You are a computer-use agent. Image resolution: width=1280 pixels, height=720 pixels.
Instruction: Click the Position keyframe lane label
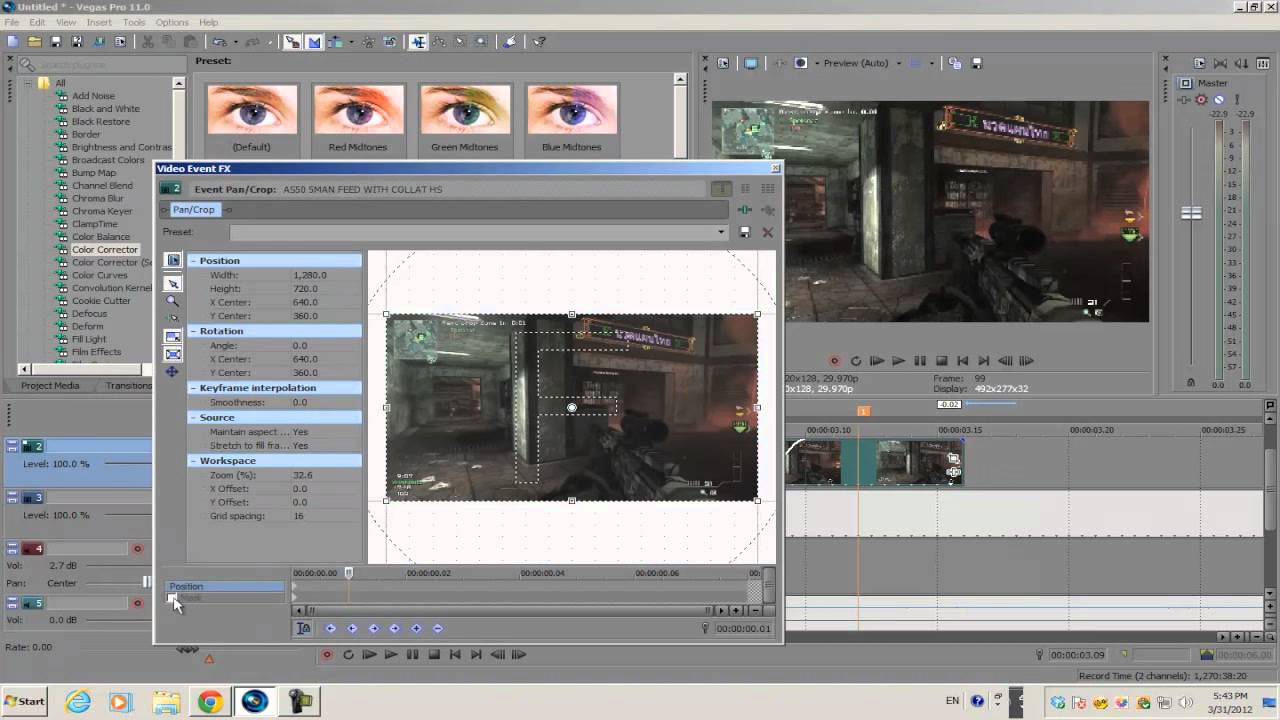[x=226, y=586]
